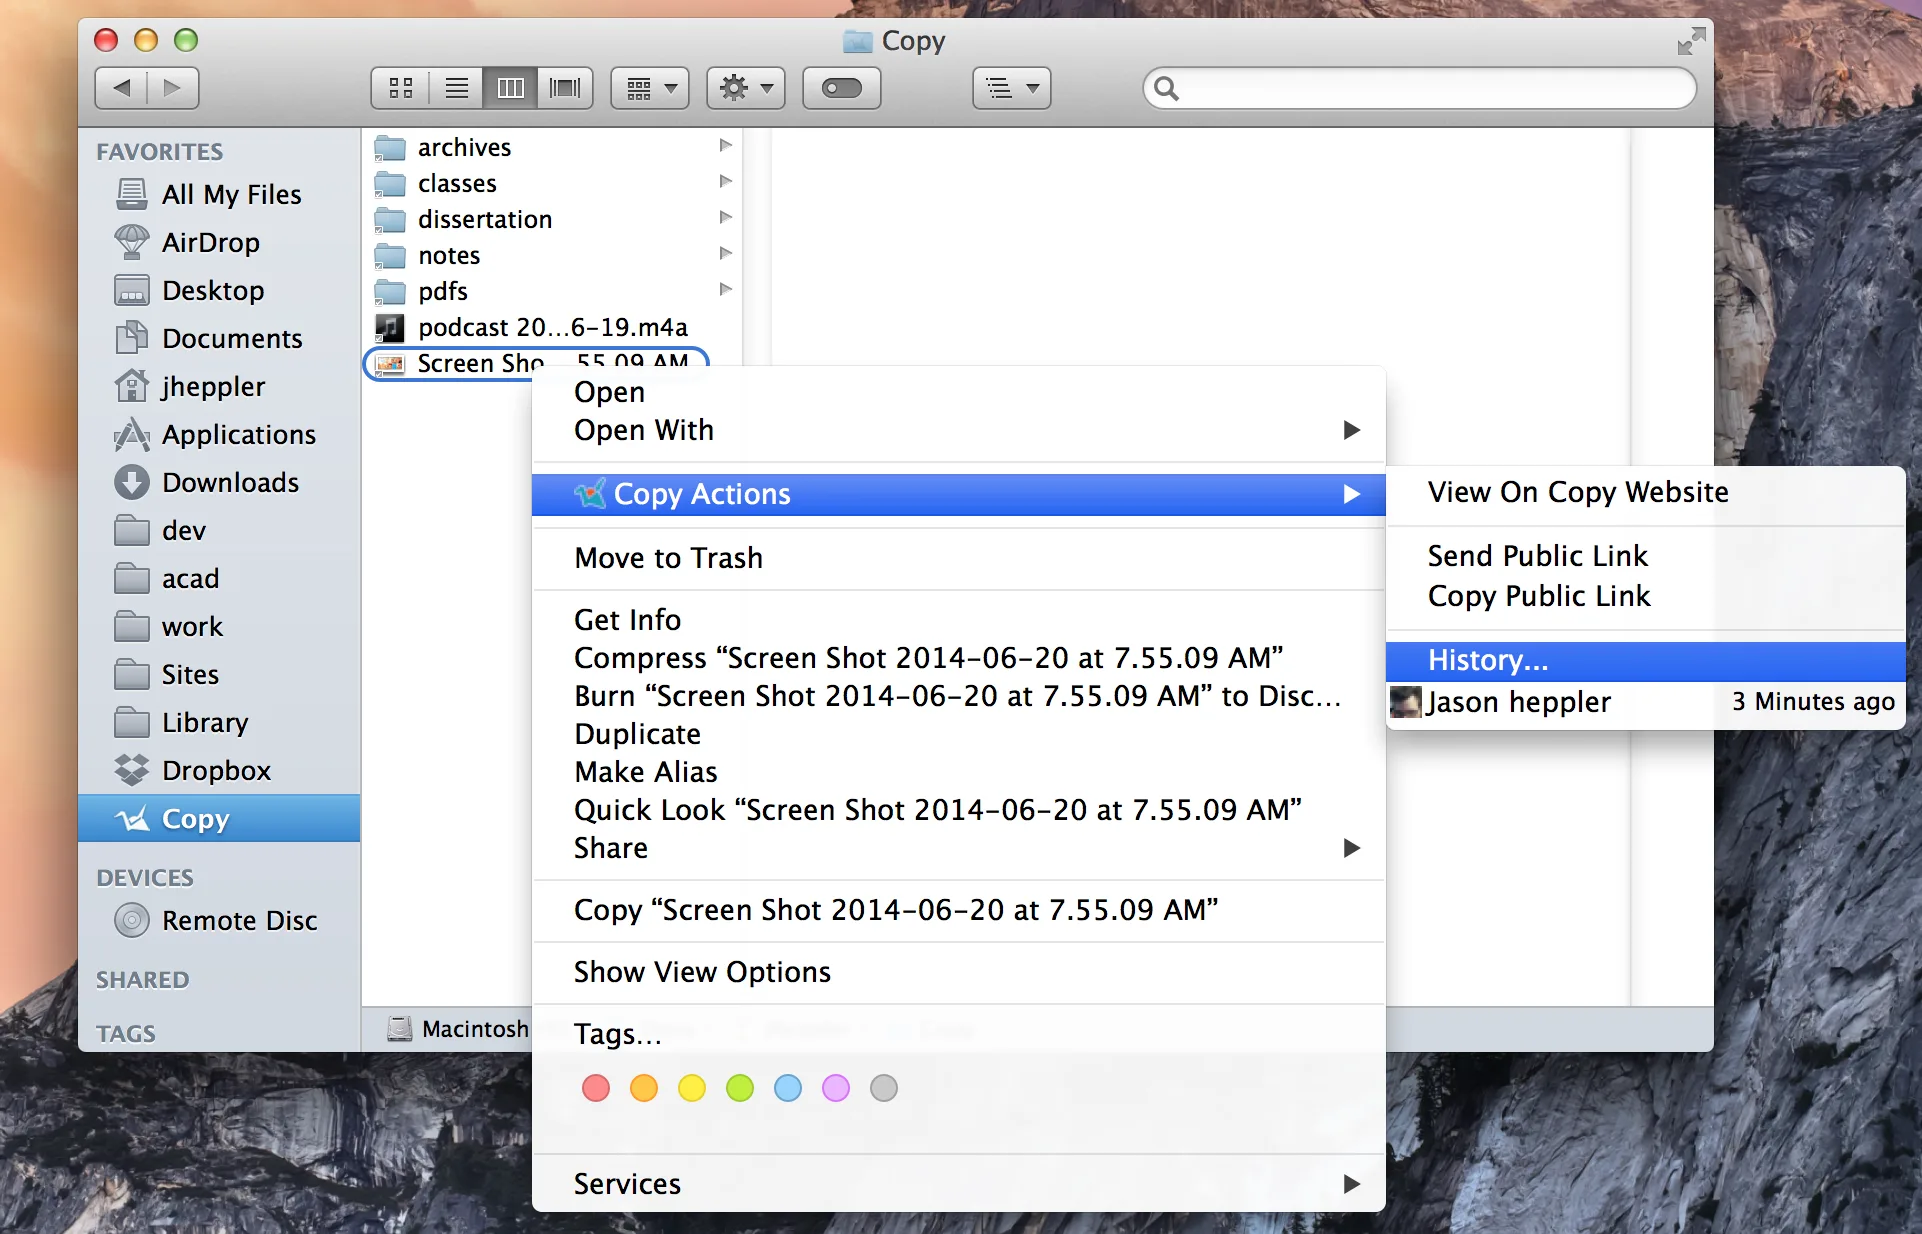This screenshot has height=1234, width=1922.
Task: Choose Move to Trash
Action: point(958,558)
